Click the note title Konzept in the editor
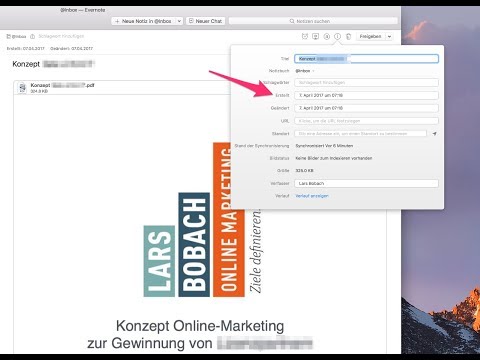This screenshot has height=360, width=480. [x=53, y=64]
